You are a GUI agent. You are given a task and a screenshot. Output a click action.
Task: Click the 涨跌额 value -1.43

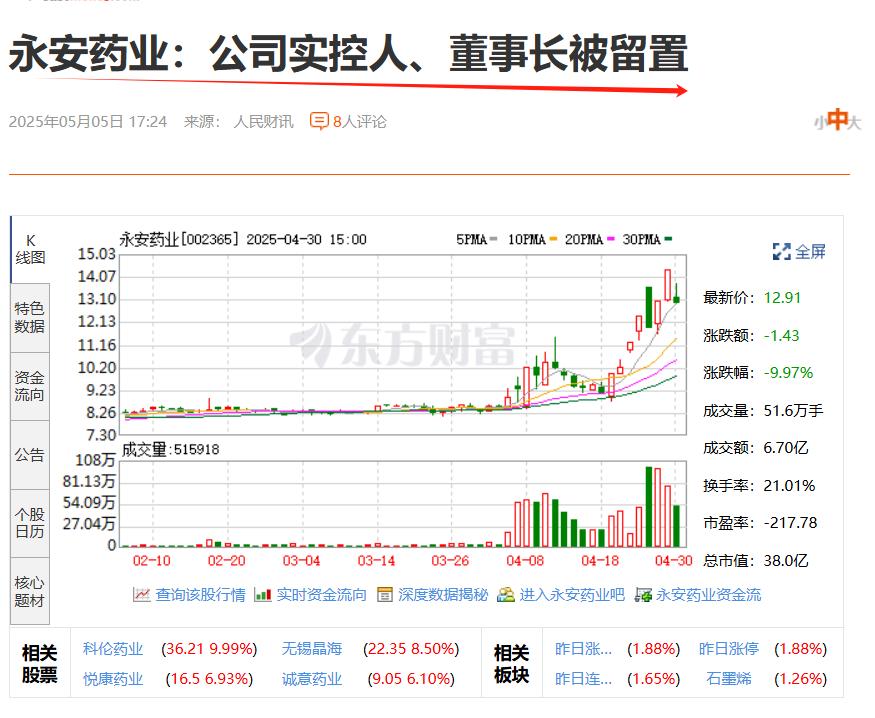coord(781,335)
